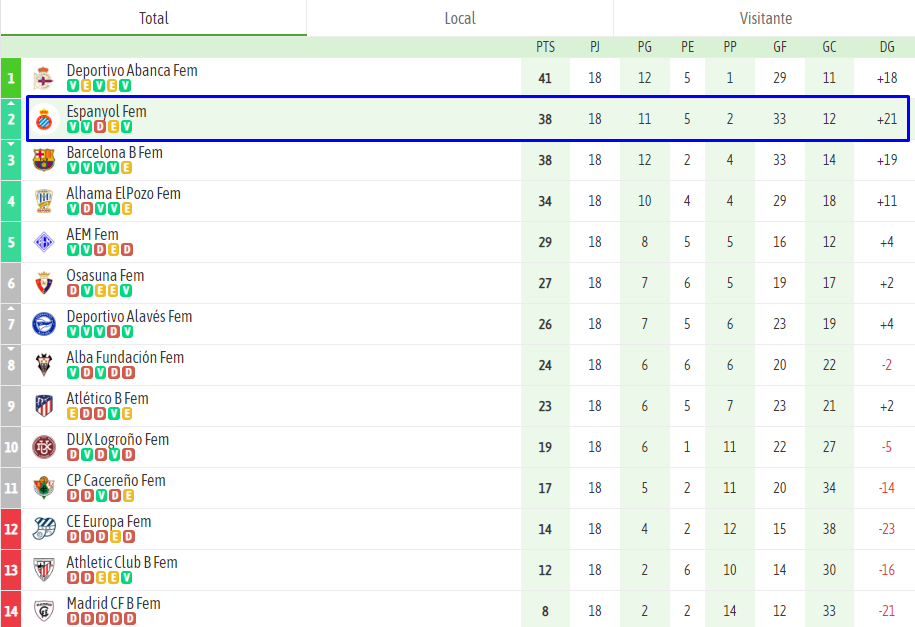915x627 pixels.
Task: Click the CE Europa Fem club crest
Action: coord(43,528)
